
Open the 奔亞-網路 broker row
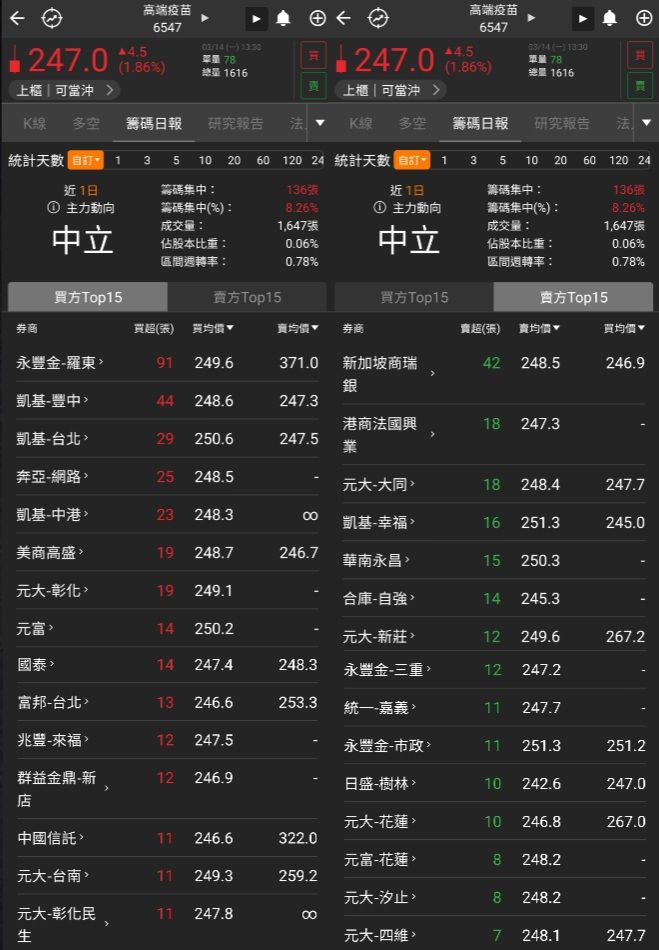click(167, 477)
